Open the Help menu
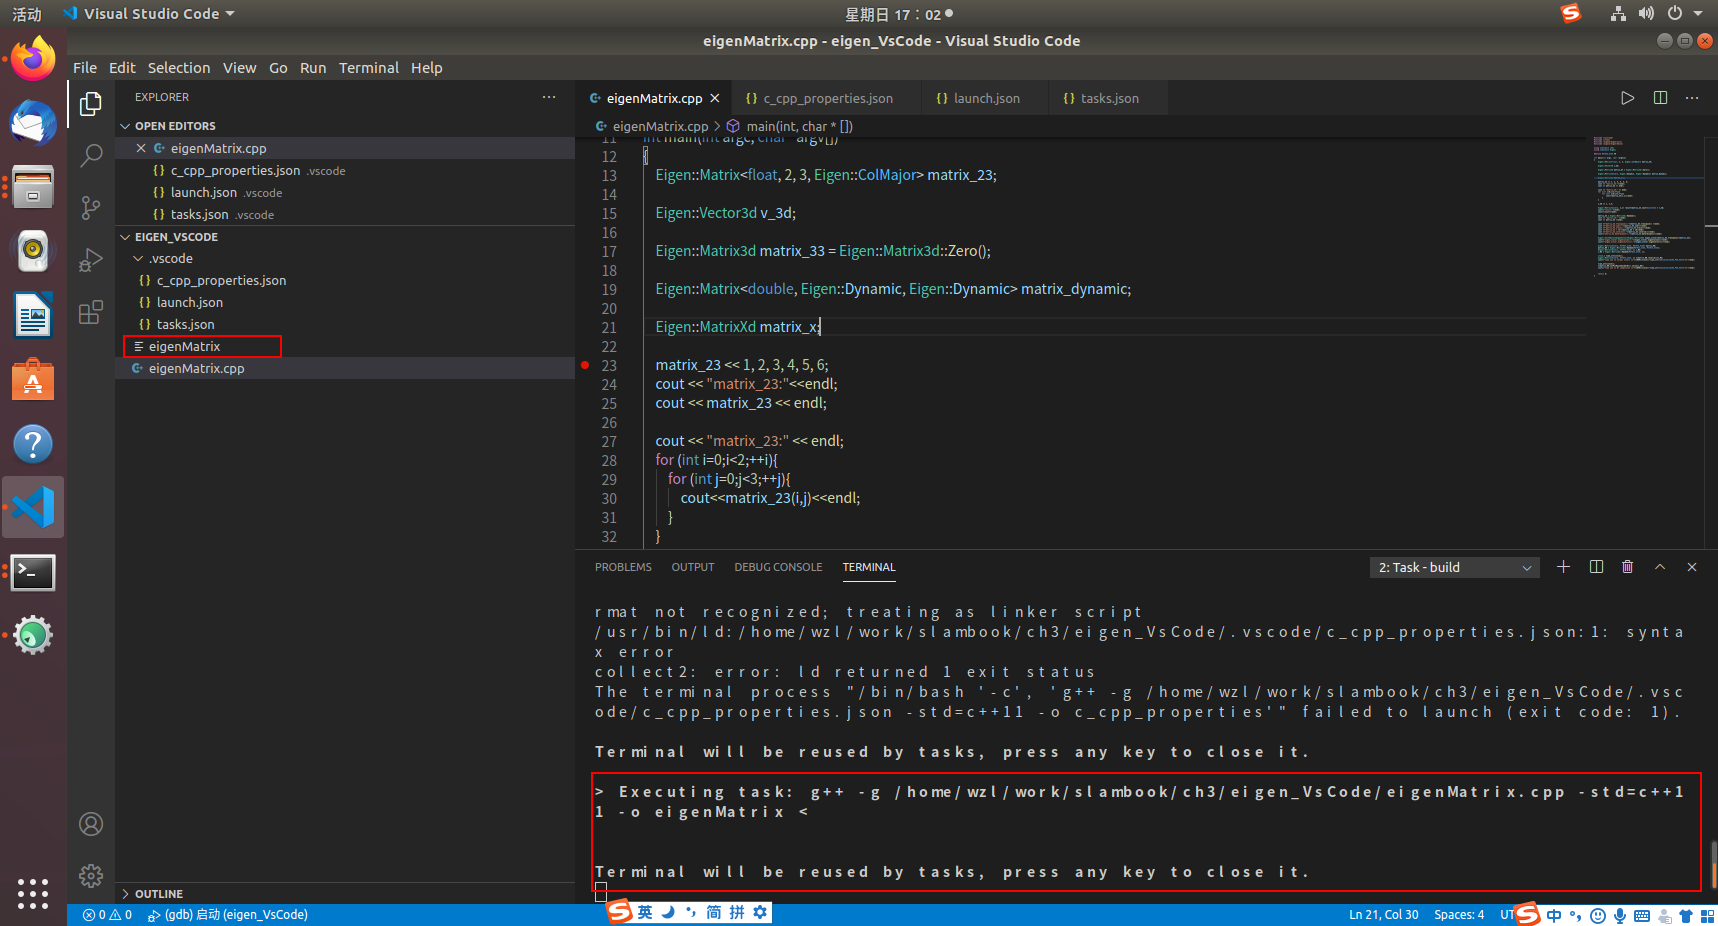1718x926 pixels. coord(426,68)
